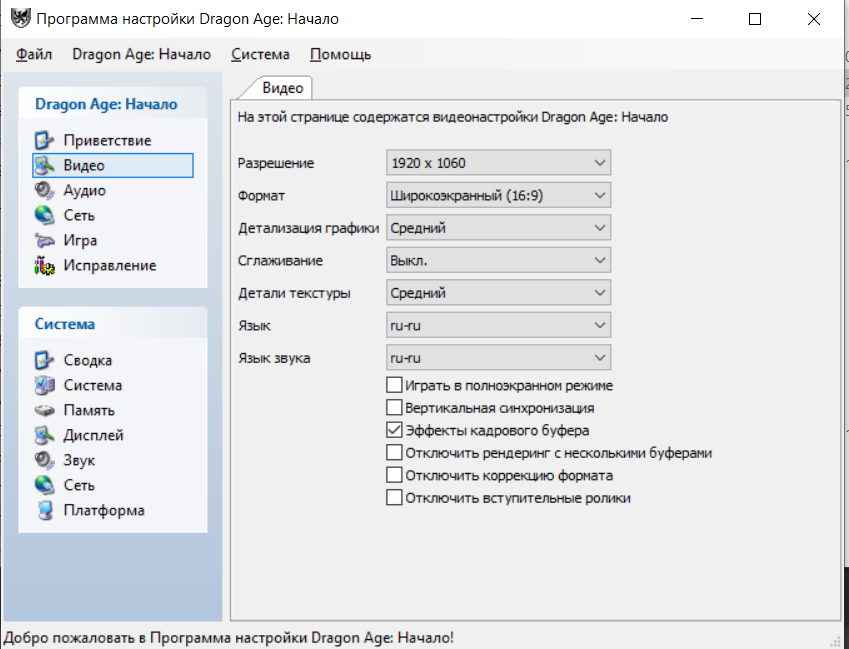
Task: Open the Аудио settings label
Action: [x=84, y=190]
